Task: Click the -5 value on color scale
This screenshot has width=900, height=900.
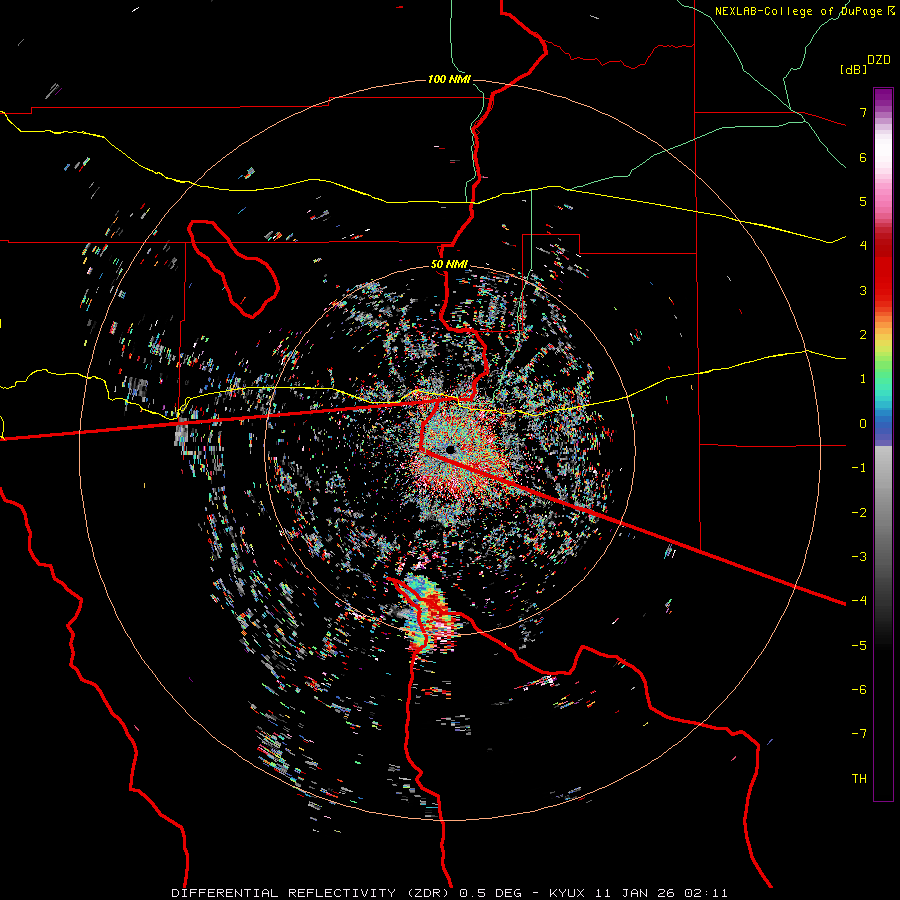Action: pos(859,646)
